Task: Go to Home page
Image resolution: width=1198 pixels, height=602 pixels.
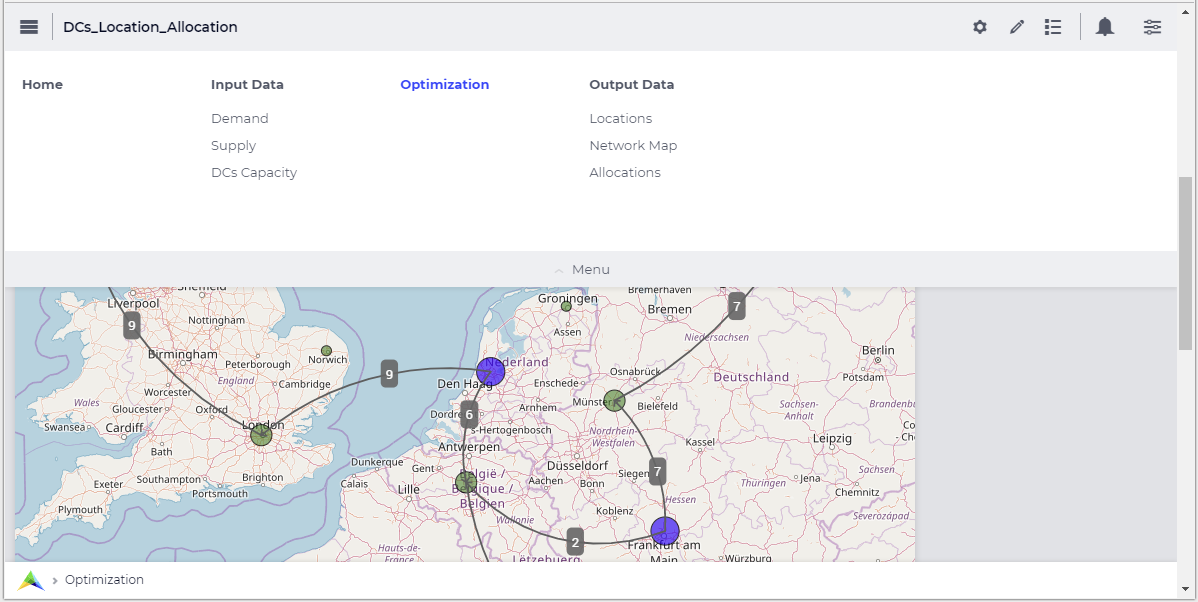Action: tap(42, 85)
